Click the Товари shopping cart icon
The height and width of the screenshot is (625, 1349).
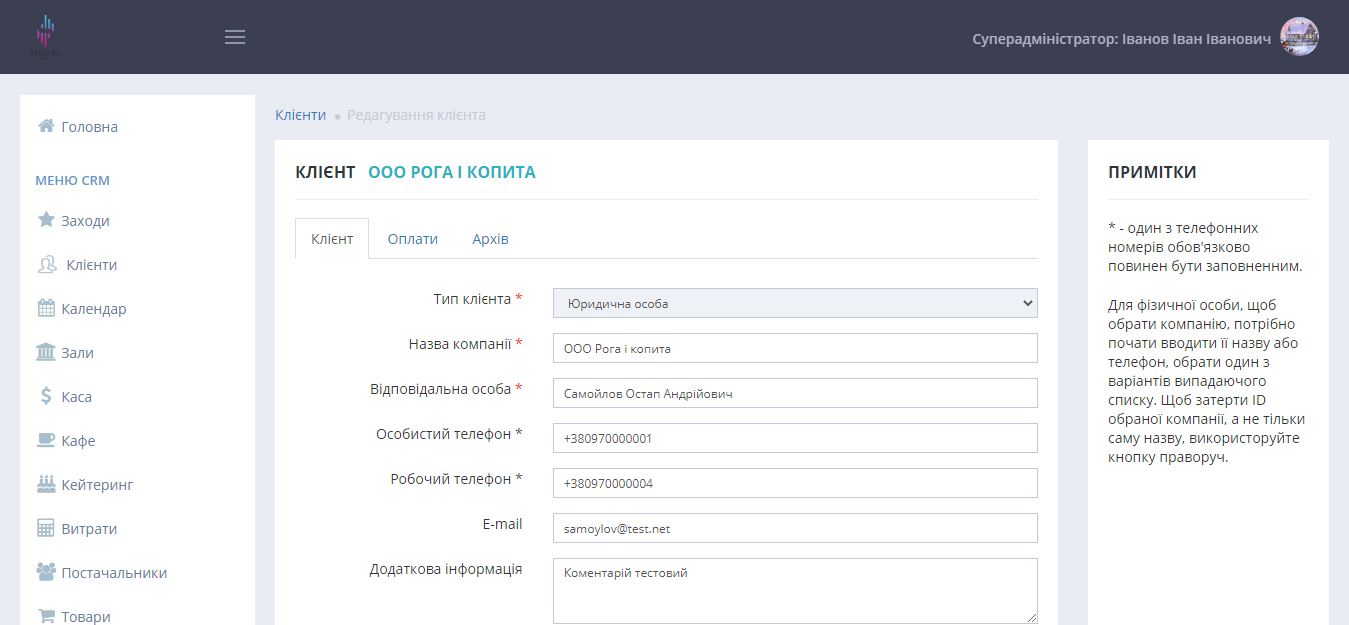coord(46,616)
